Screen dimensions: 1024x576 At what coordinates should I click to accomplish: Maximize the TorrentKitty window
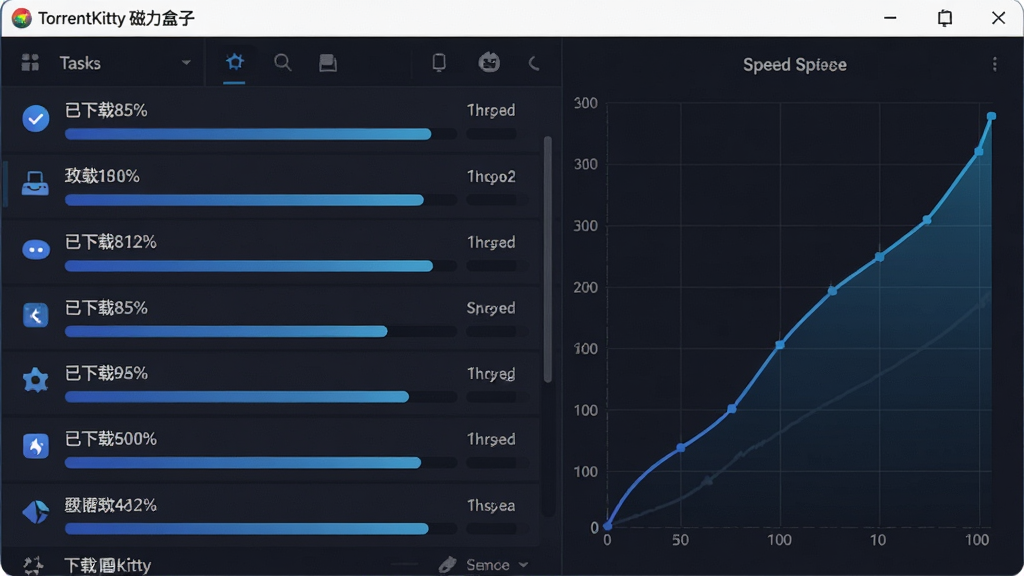click(x=944, y=18)
